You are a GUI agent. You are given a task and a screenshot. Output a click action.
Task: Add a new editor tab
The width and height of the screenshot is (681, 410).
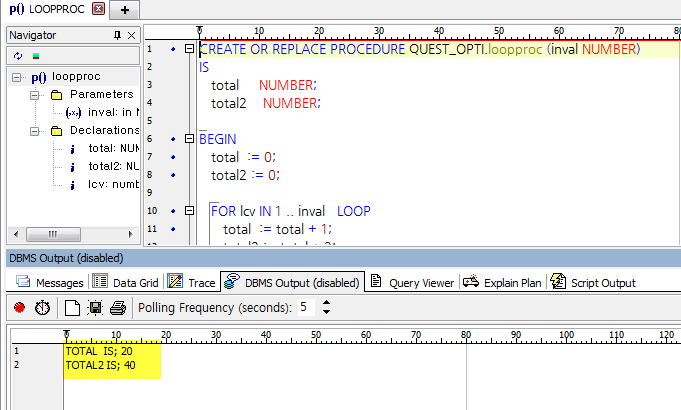coord(124,9)
